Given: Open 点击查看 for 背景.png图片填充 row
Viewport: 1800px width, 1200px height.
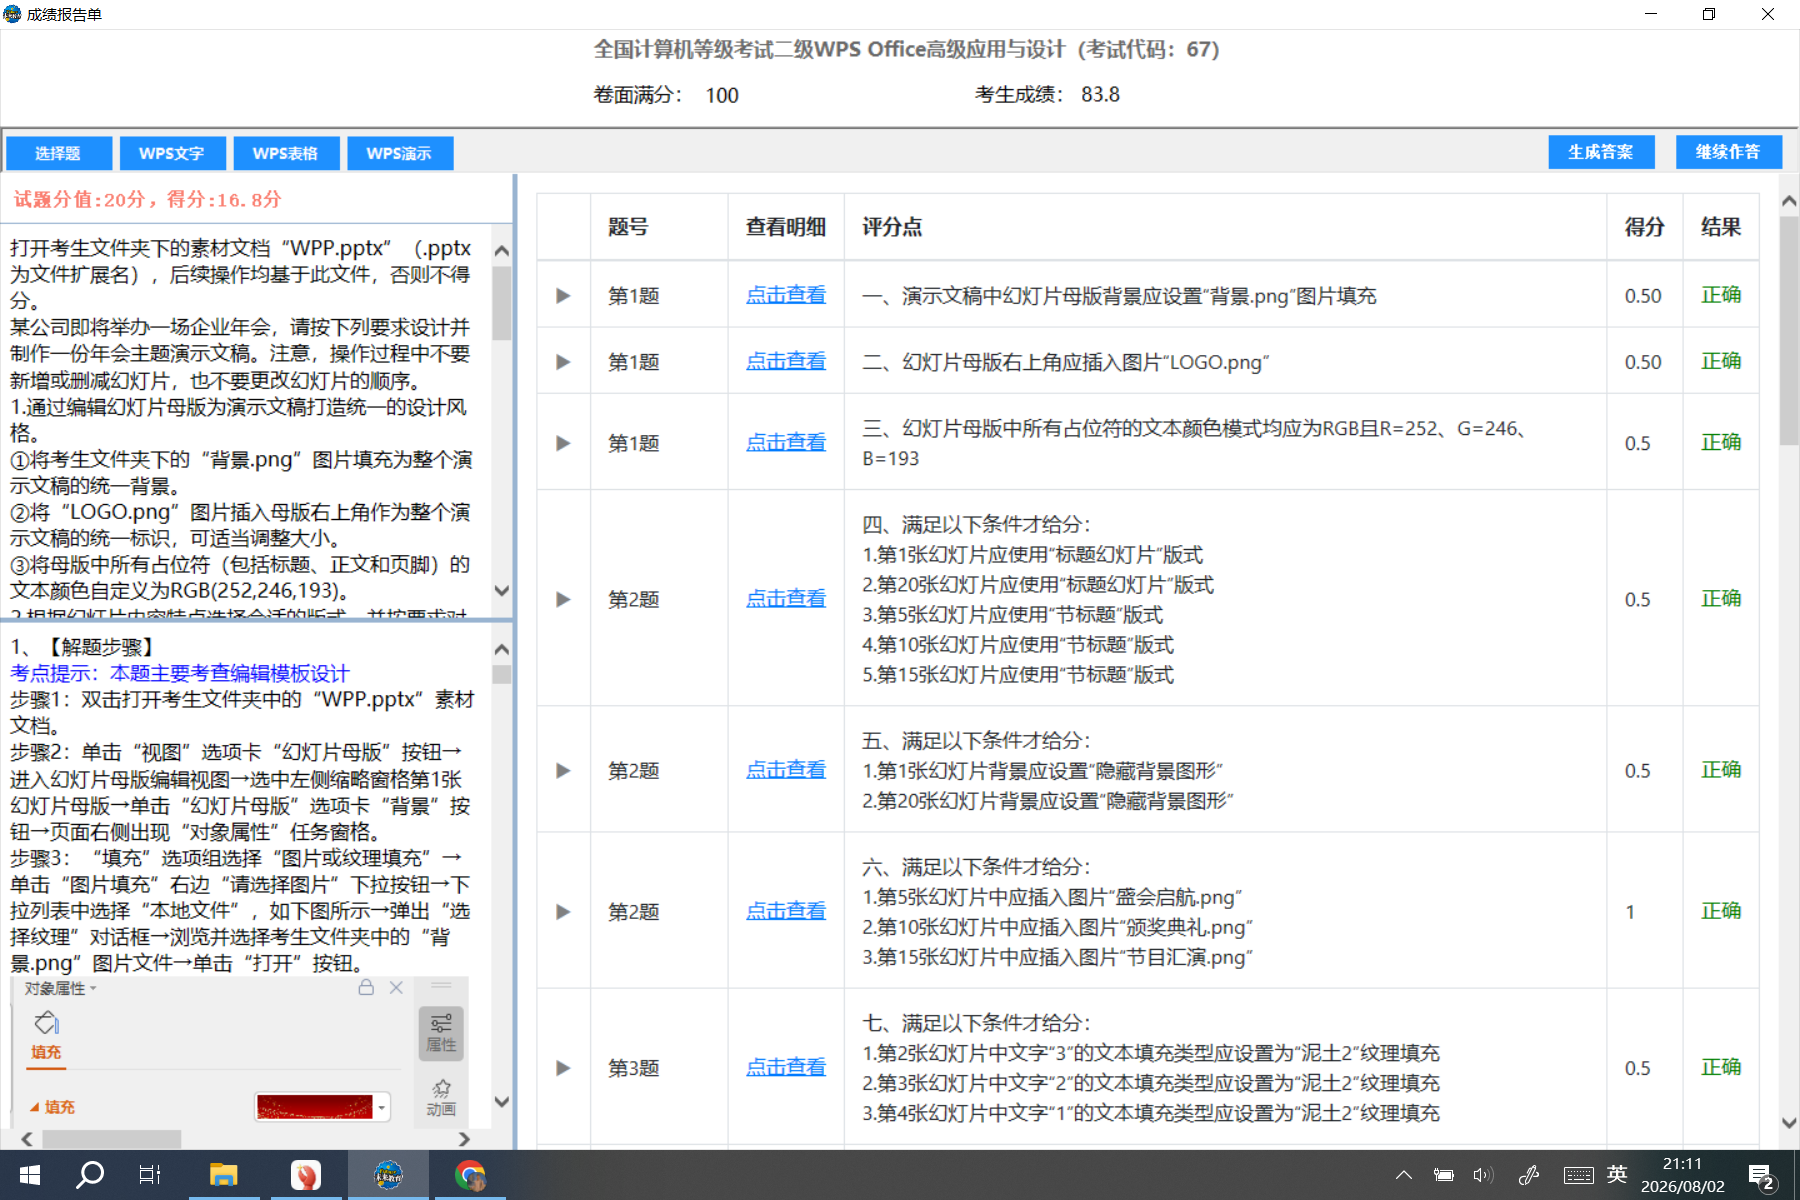Looking at the screenshot, I should [x=786, y=295].
